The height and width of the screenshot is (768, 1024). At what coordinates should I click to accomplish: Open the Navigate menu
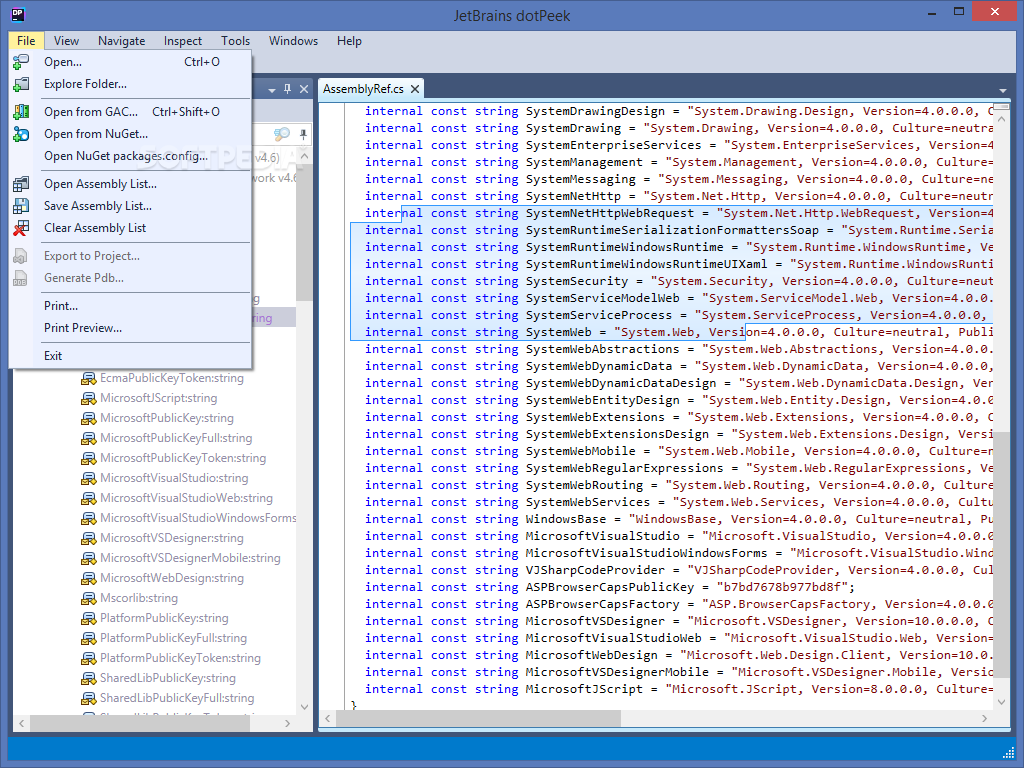121,40
